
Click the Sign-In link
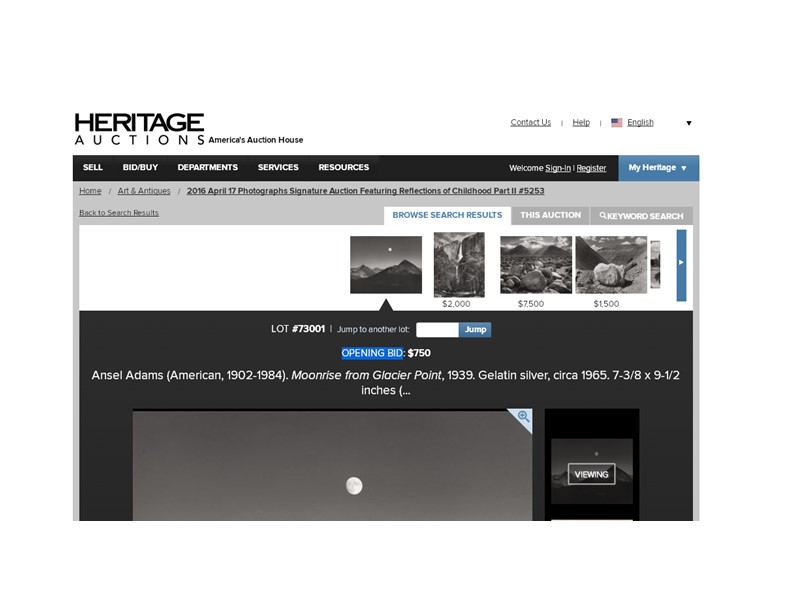coord(558,168)
